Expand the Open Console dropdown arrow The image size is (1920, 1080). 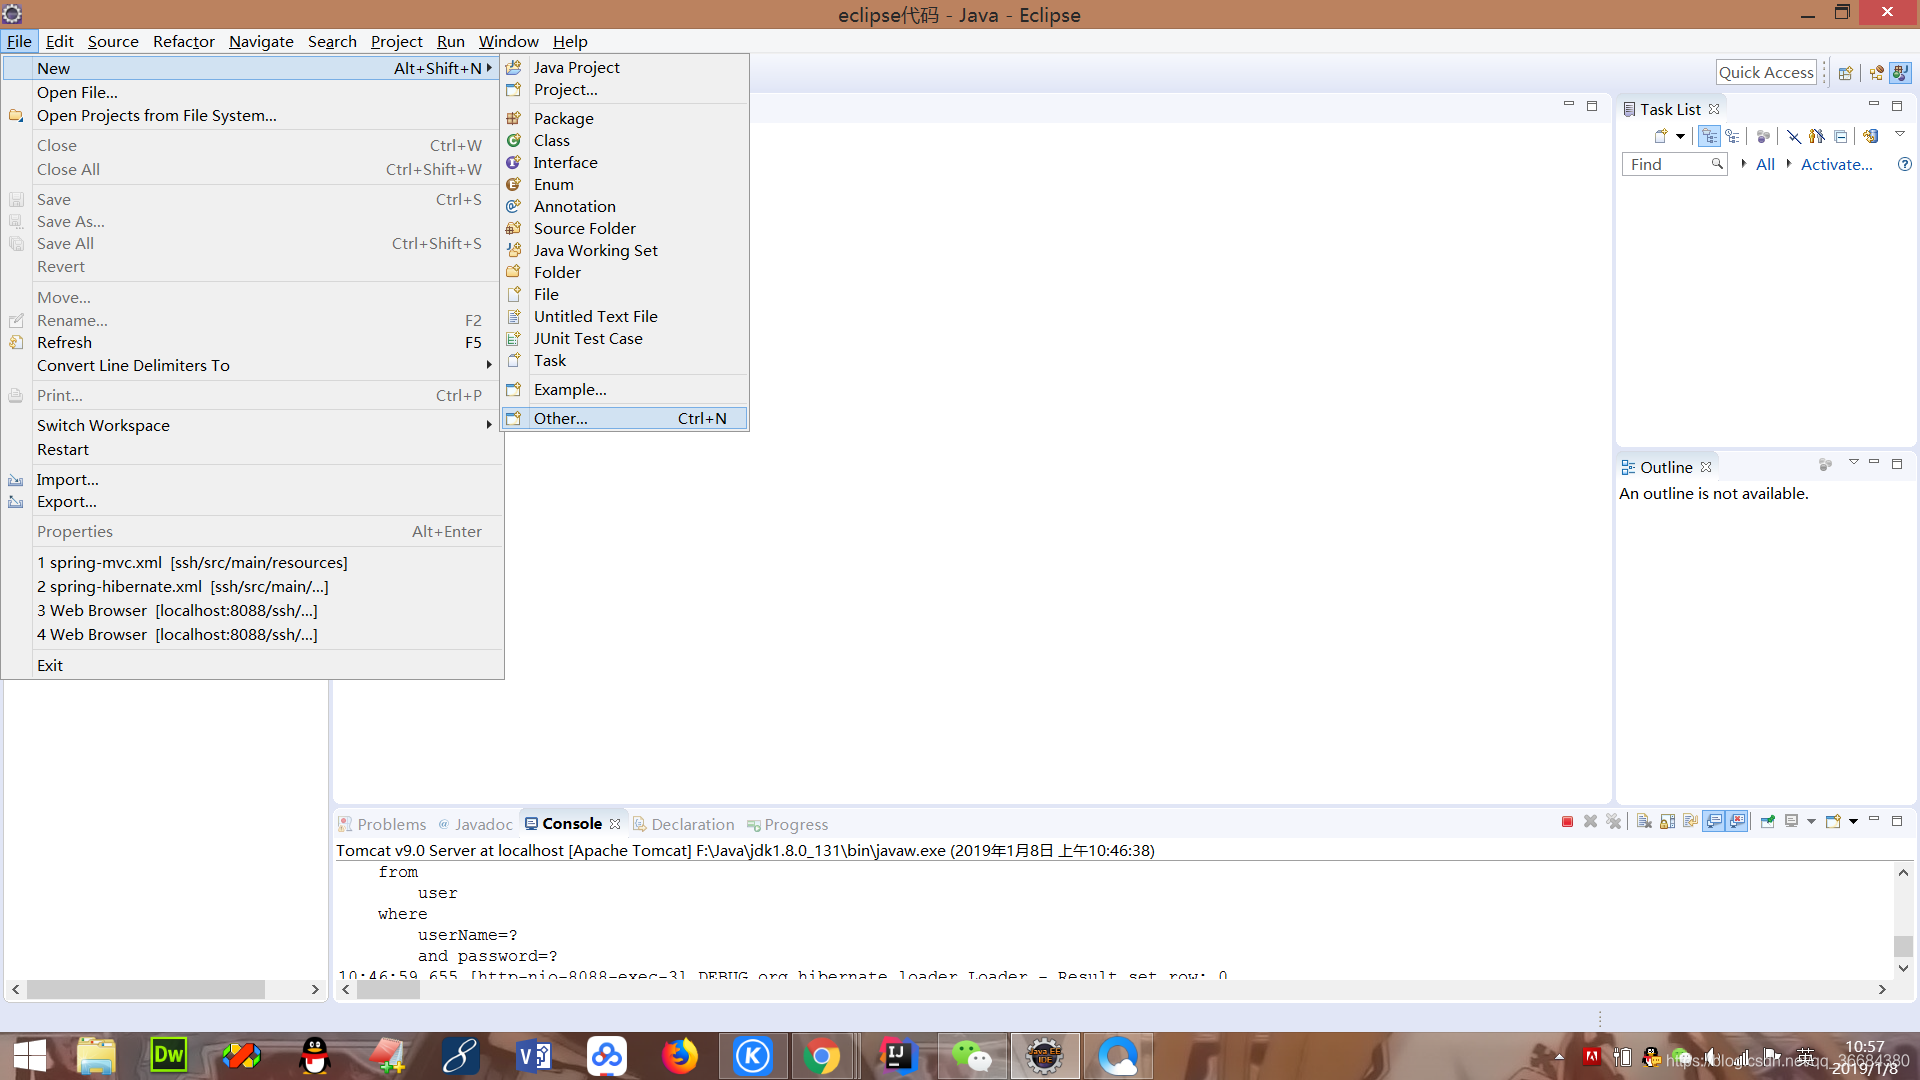(x=1853, y=822)
